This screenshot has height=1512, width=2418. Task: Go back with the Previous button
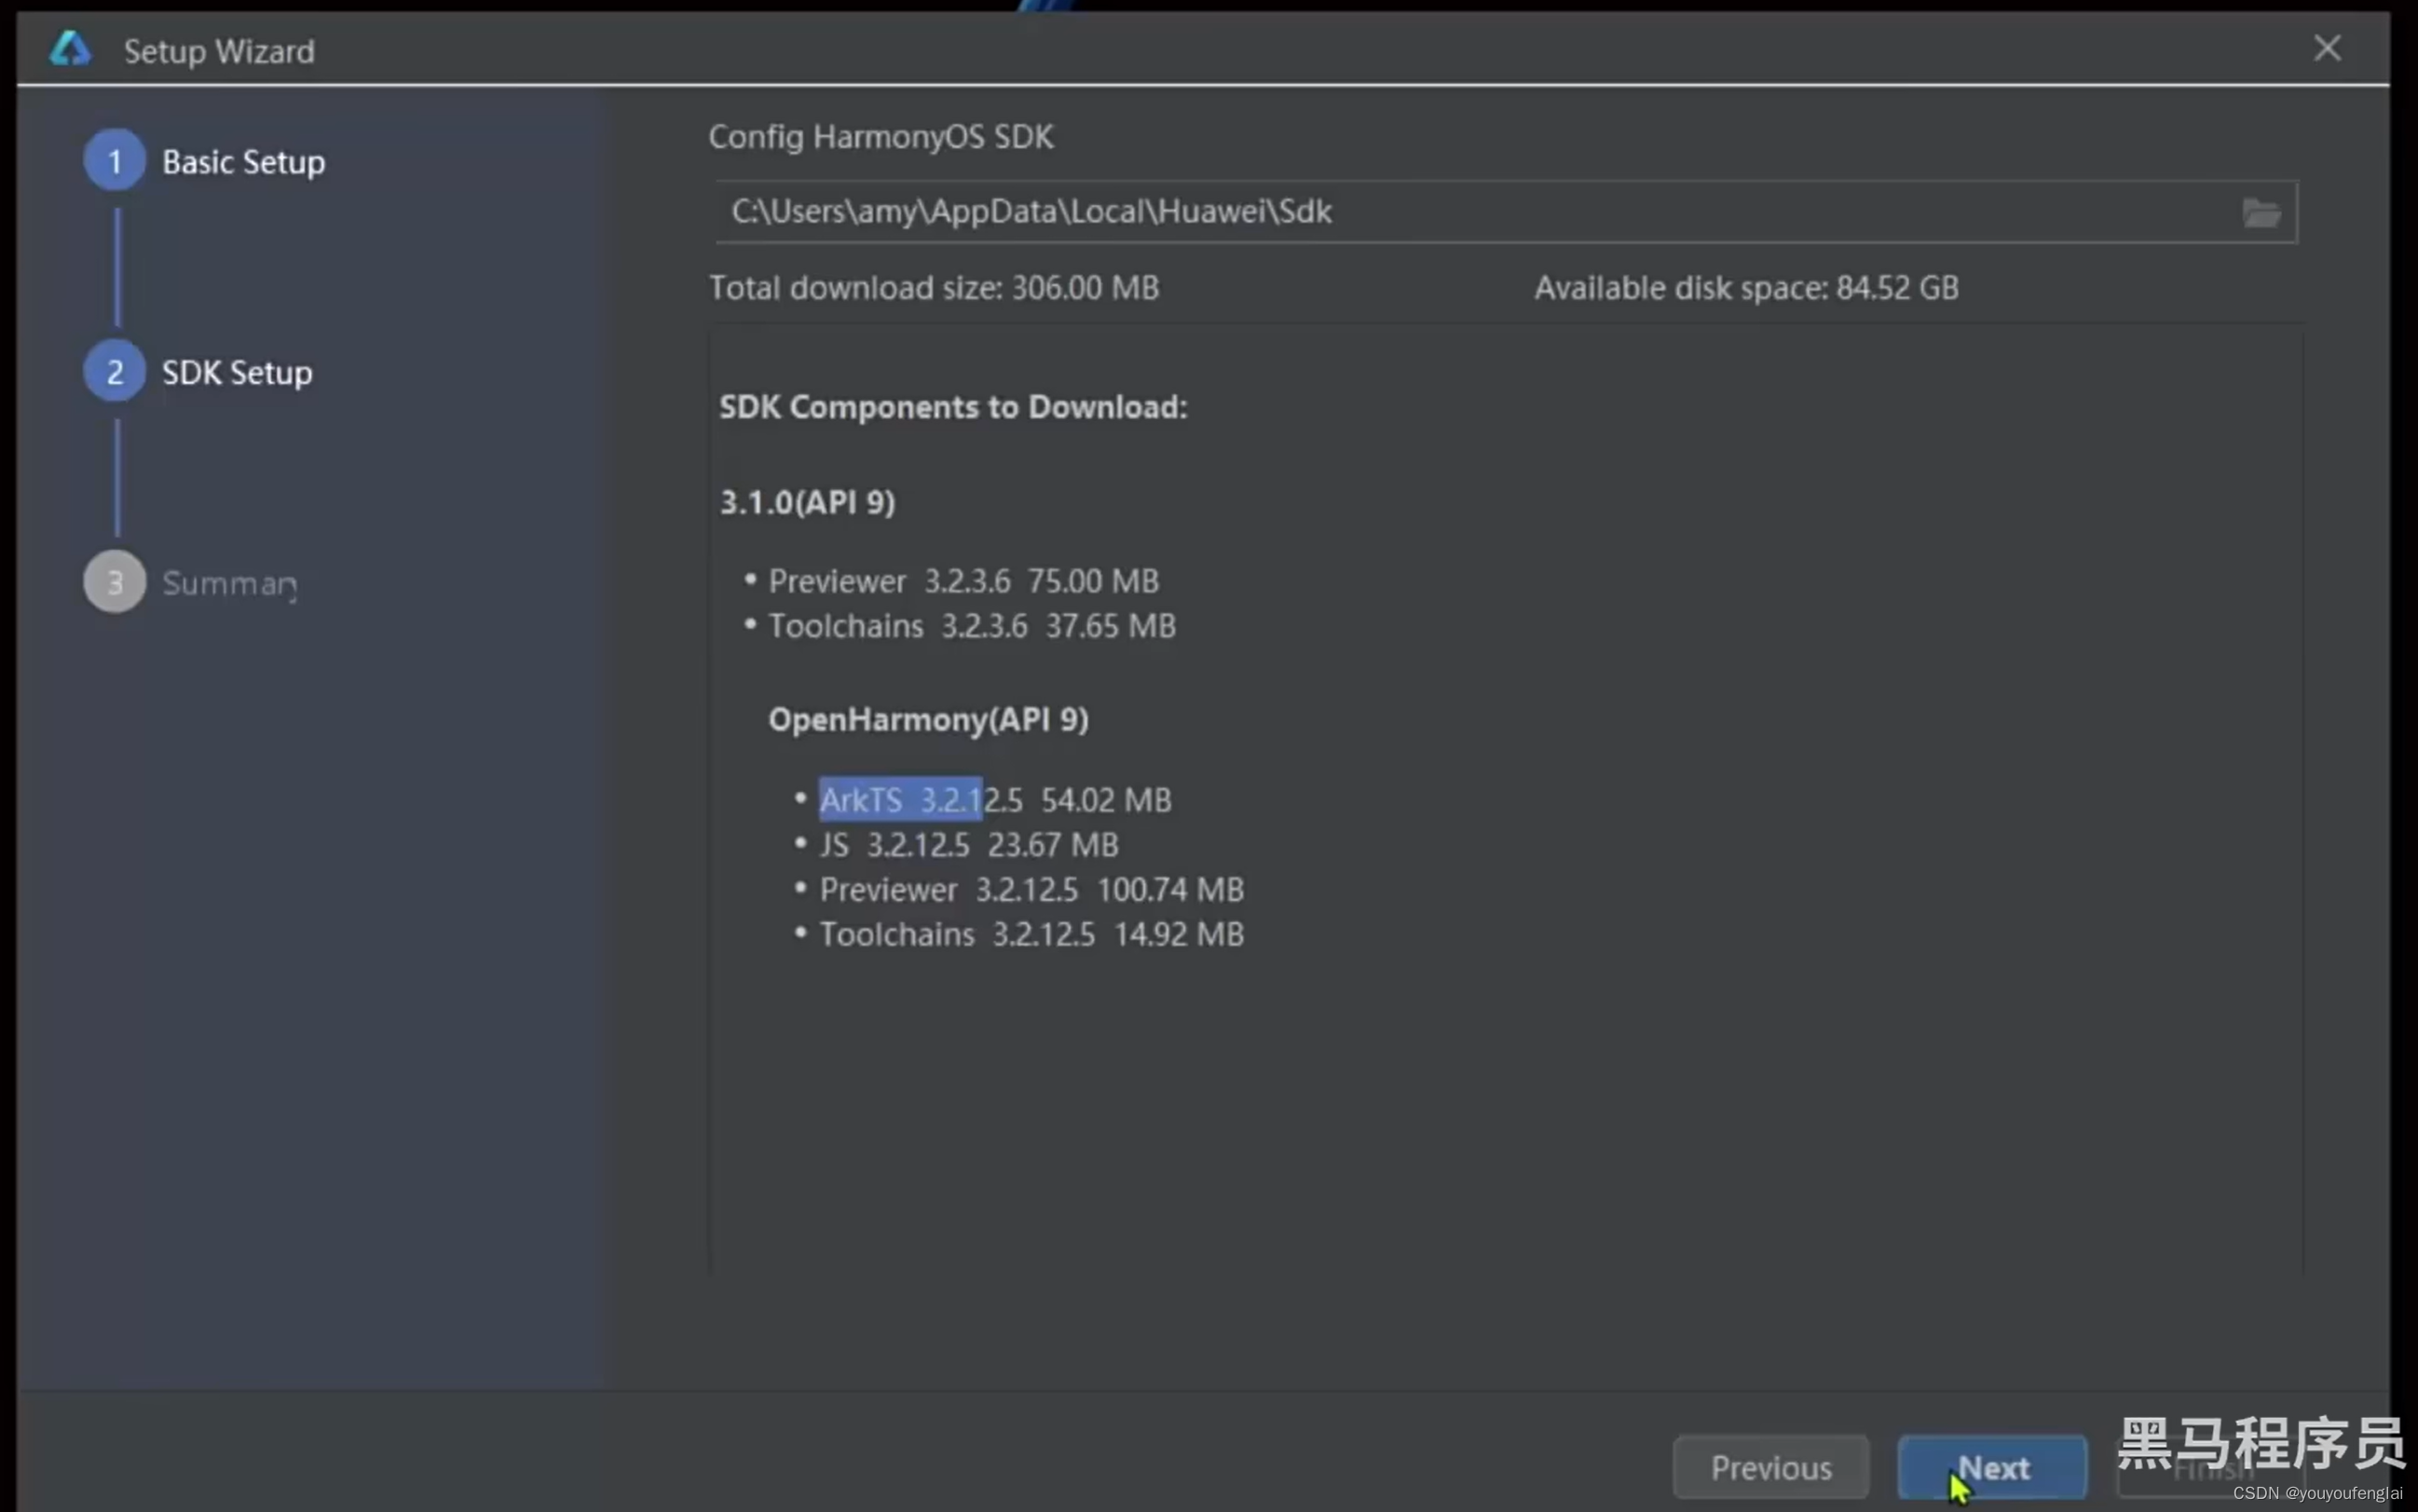[x=1770, y=1467]
